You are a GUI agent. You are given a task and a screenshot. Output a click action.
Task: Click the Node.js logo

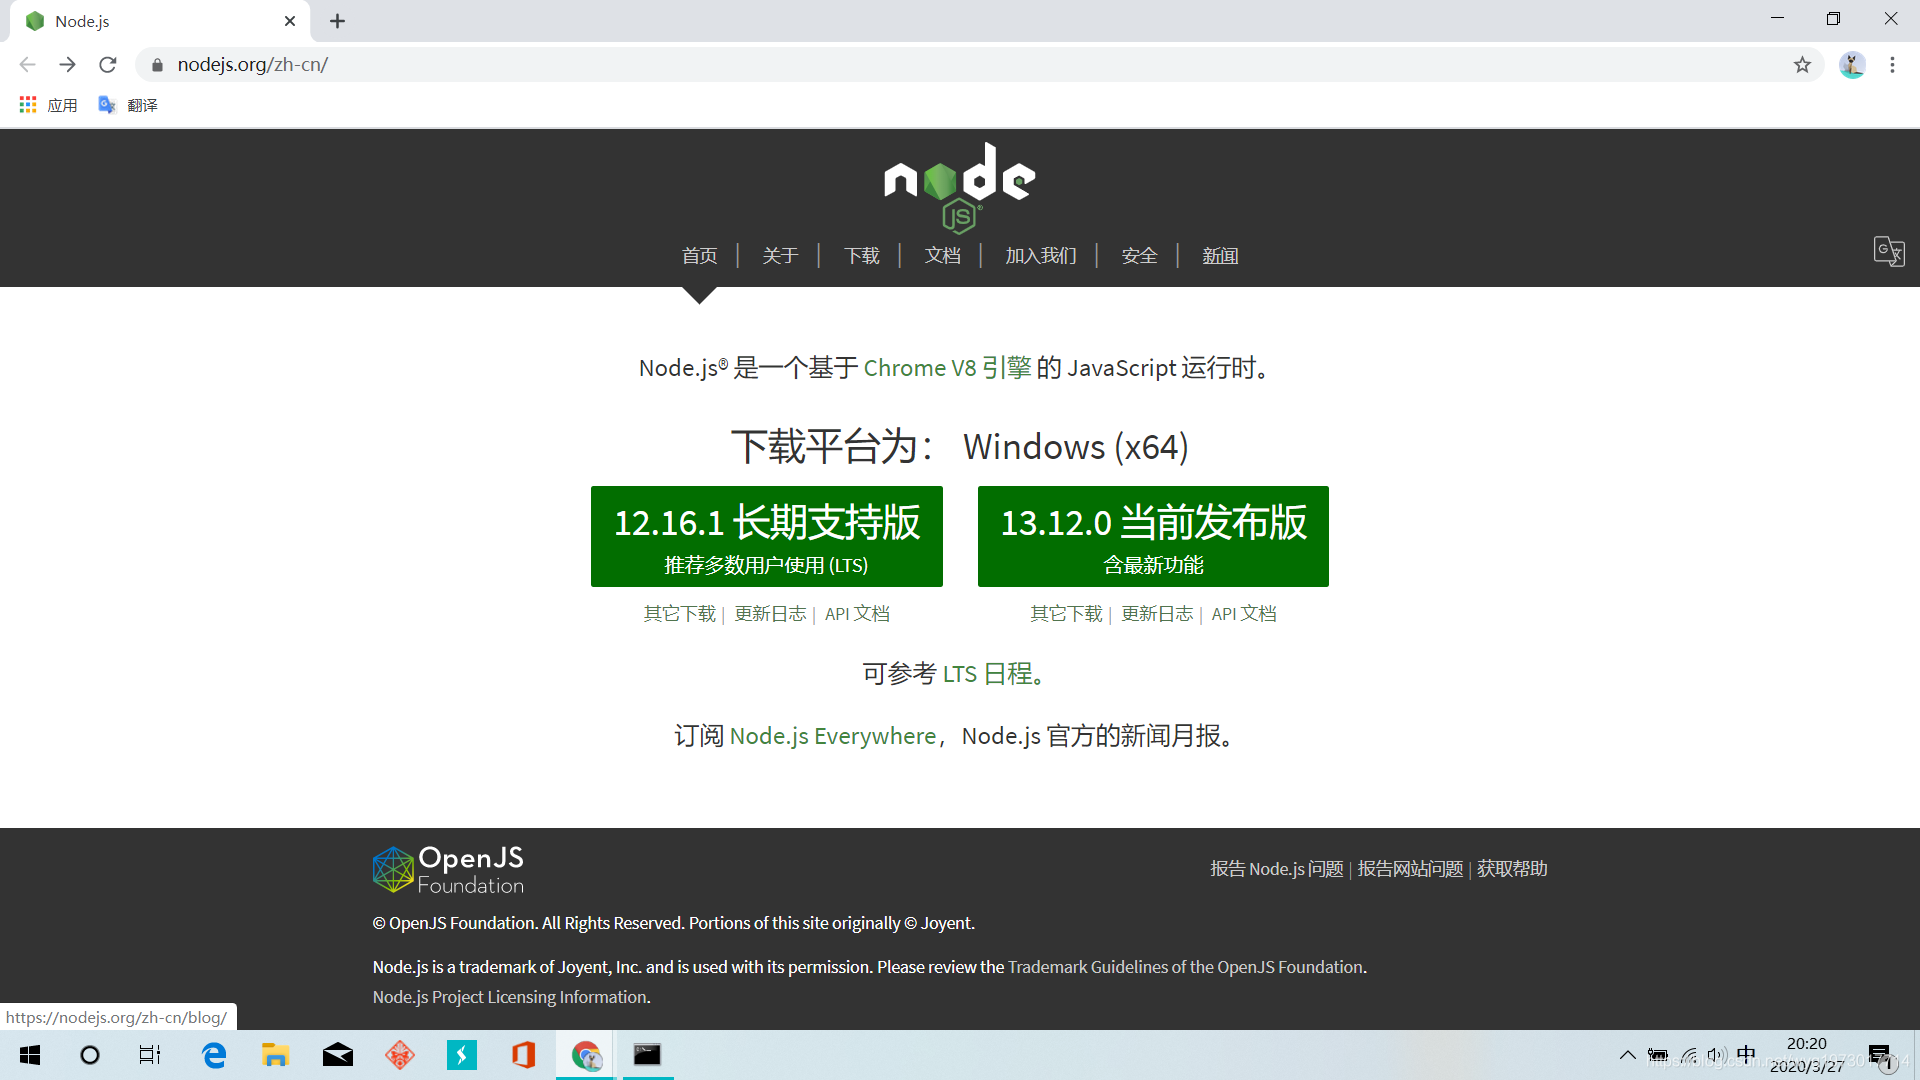(960, 187)
